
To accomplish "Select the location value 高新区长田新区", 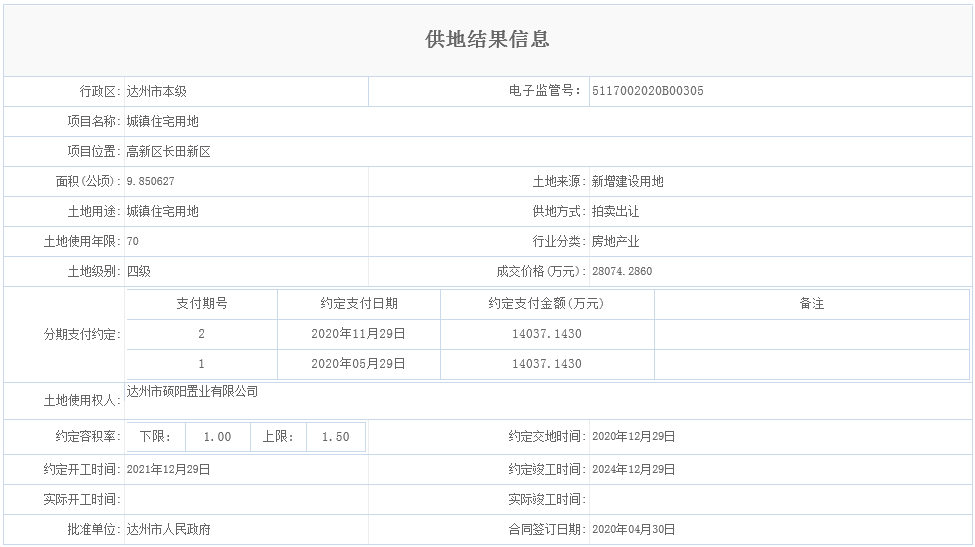I will [169, 151].
